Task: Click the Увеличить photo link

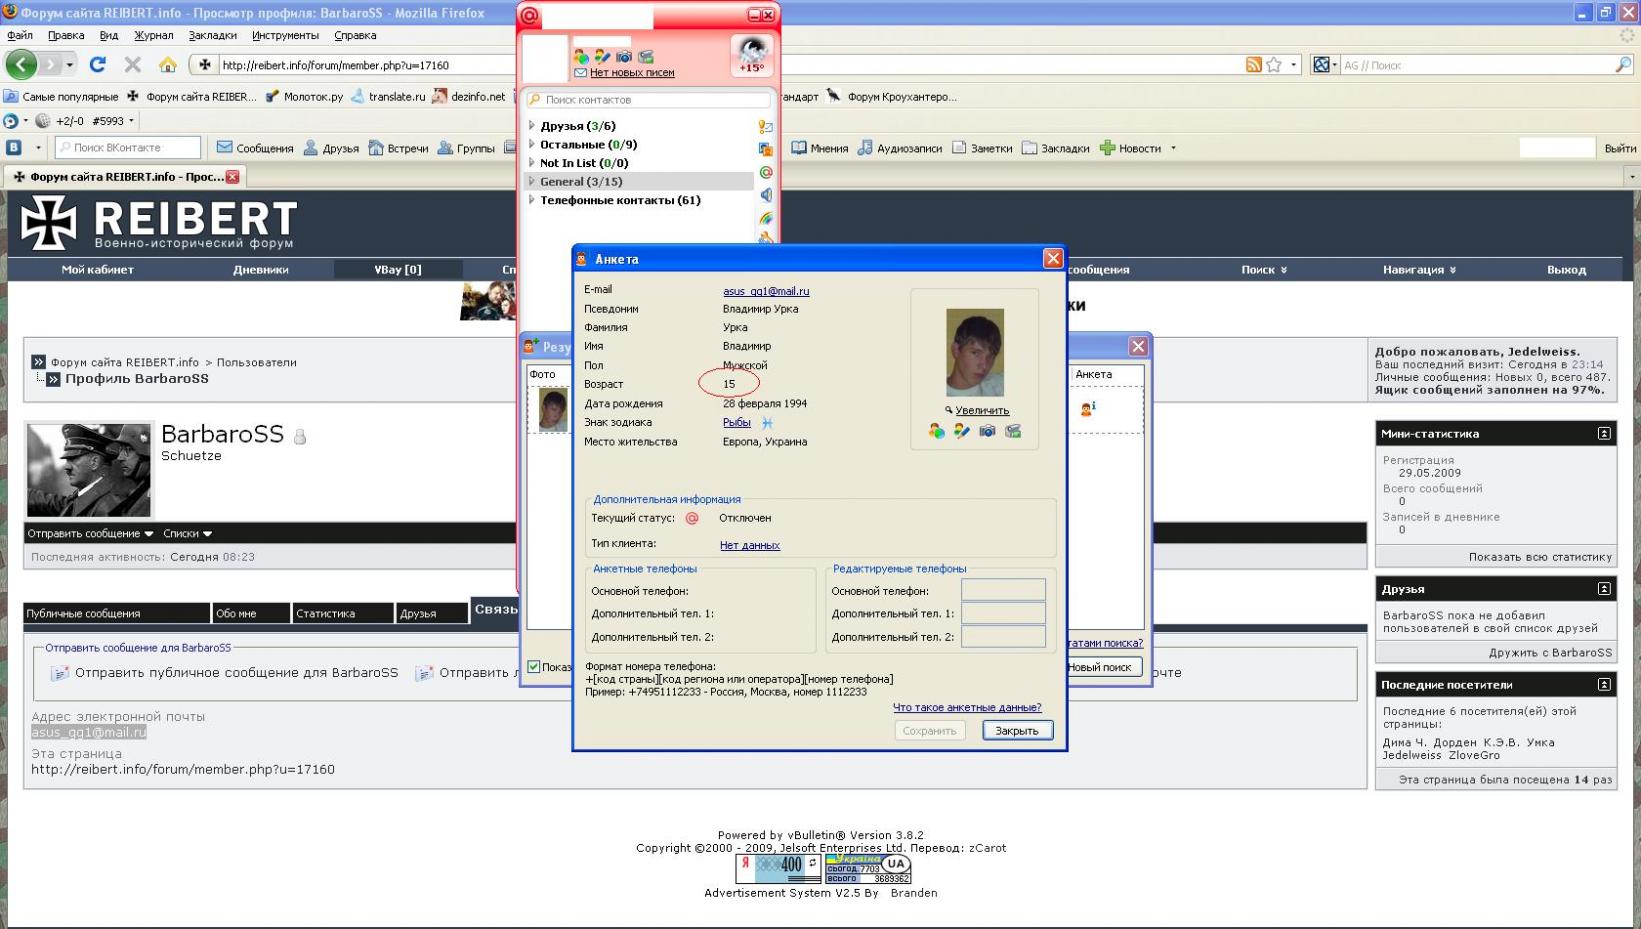Action: click(982, 411)
